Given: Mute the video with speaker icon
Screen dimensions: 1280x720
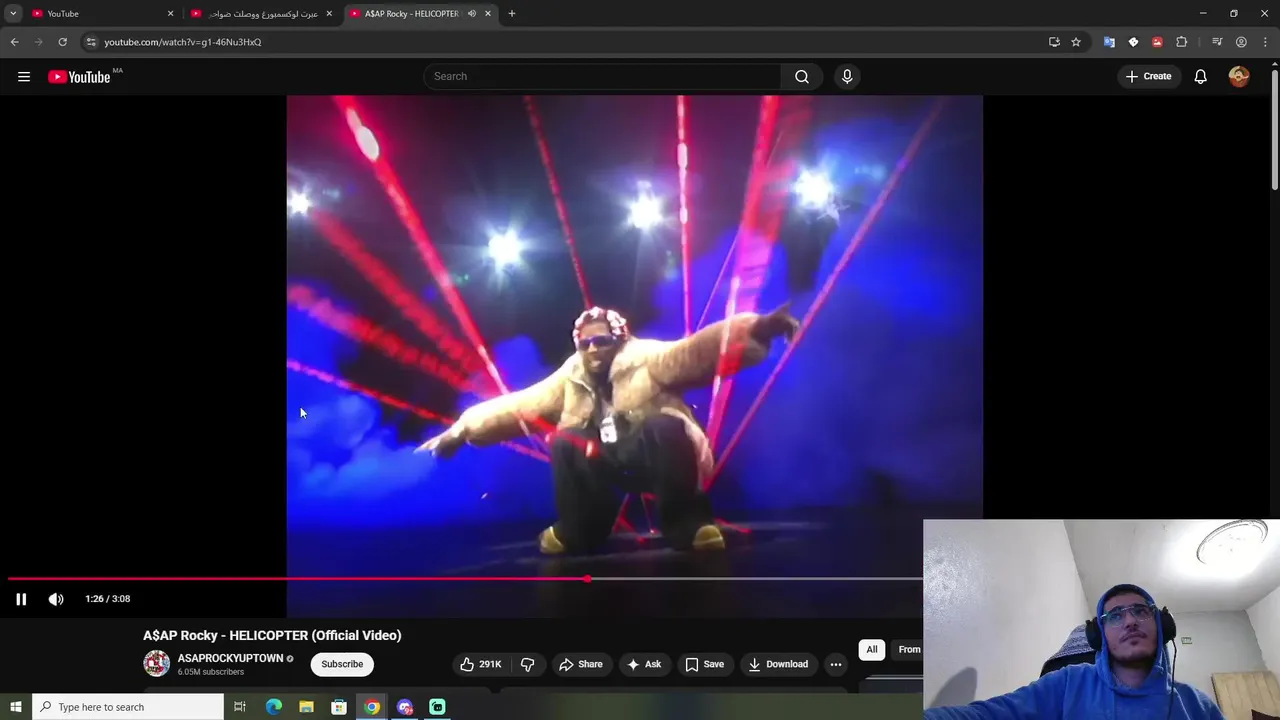Looking at the screenshot, I should point(56,599).
